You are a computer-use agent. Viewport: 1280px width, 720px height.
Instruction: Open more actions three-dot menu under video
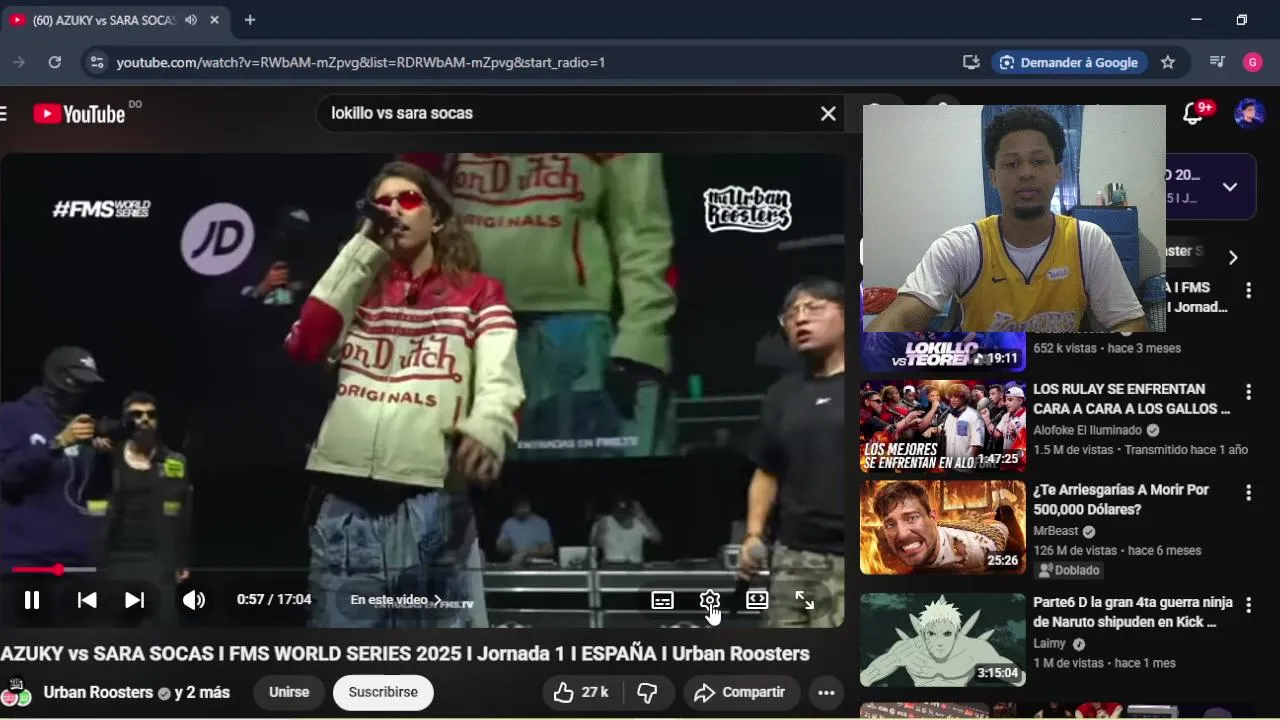pos(826,692)
